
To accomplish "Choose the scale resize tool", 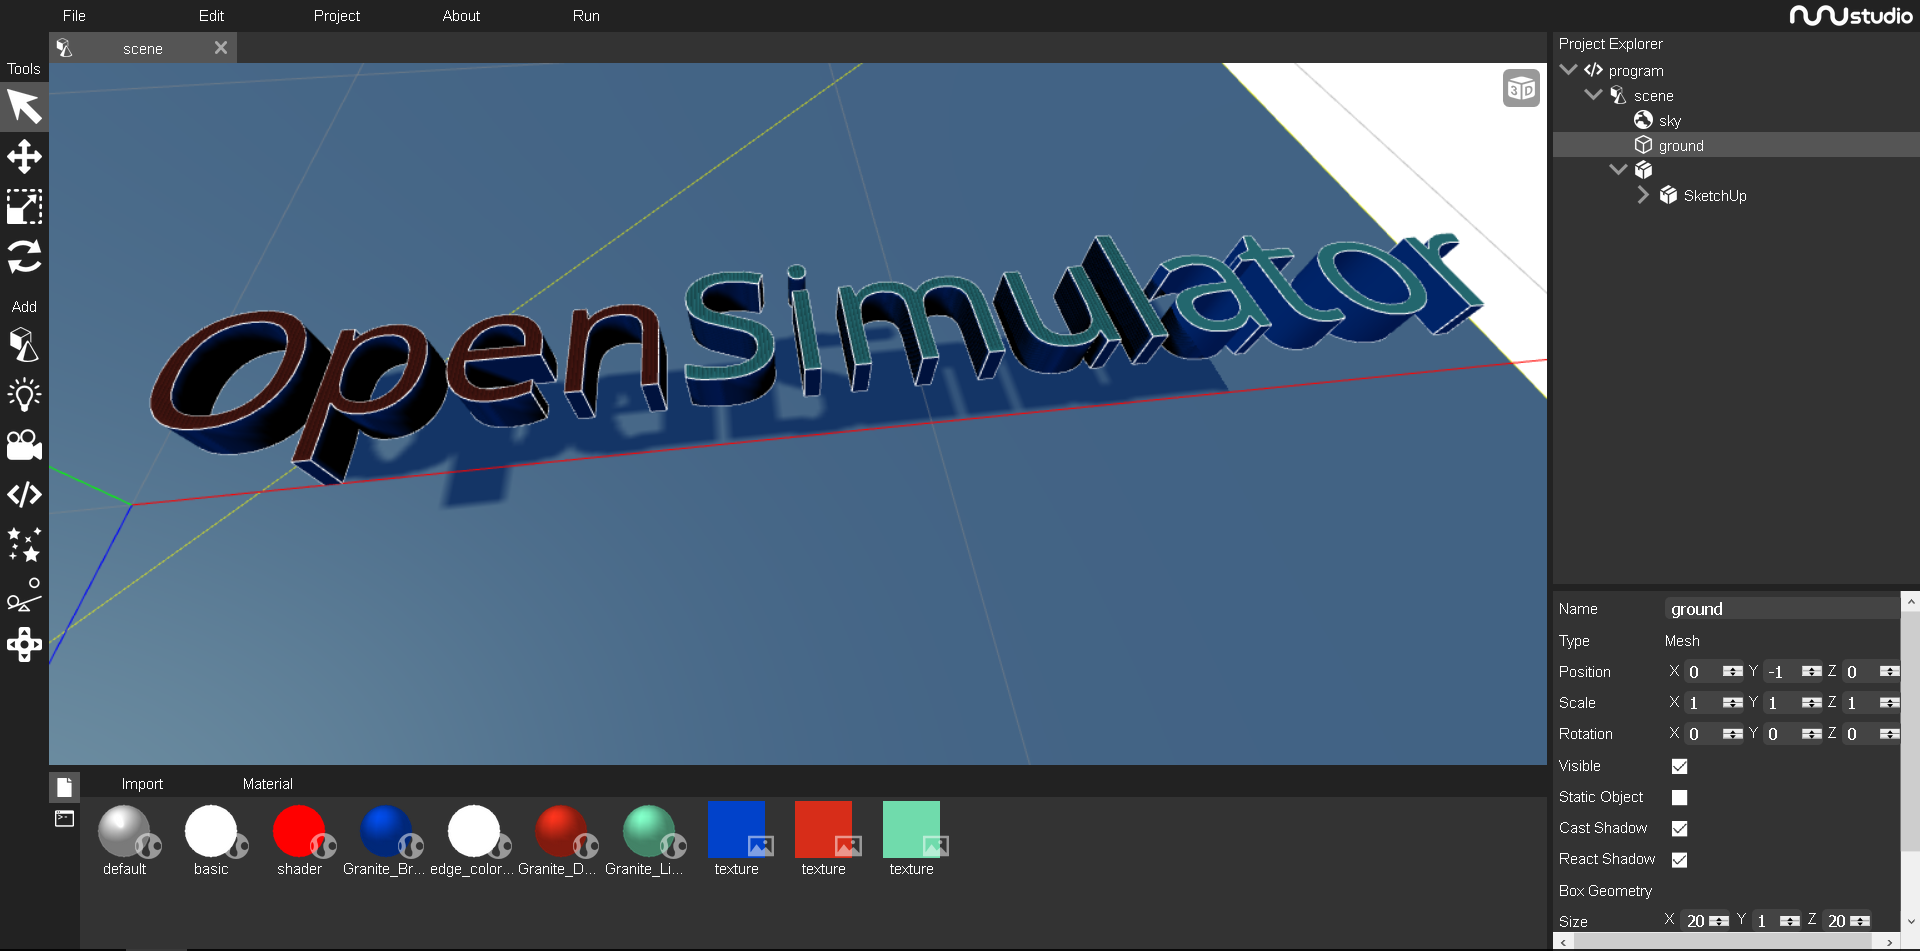I will pos(24,207).
